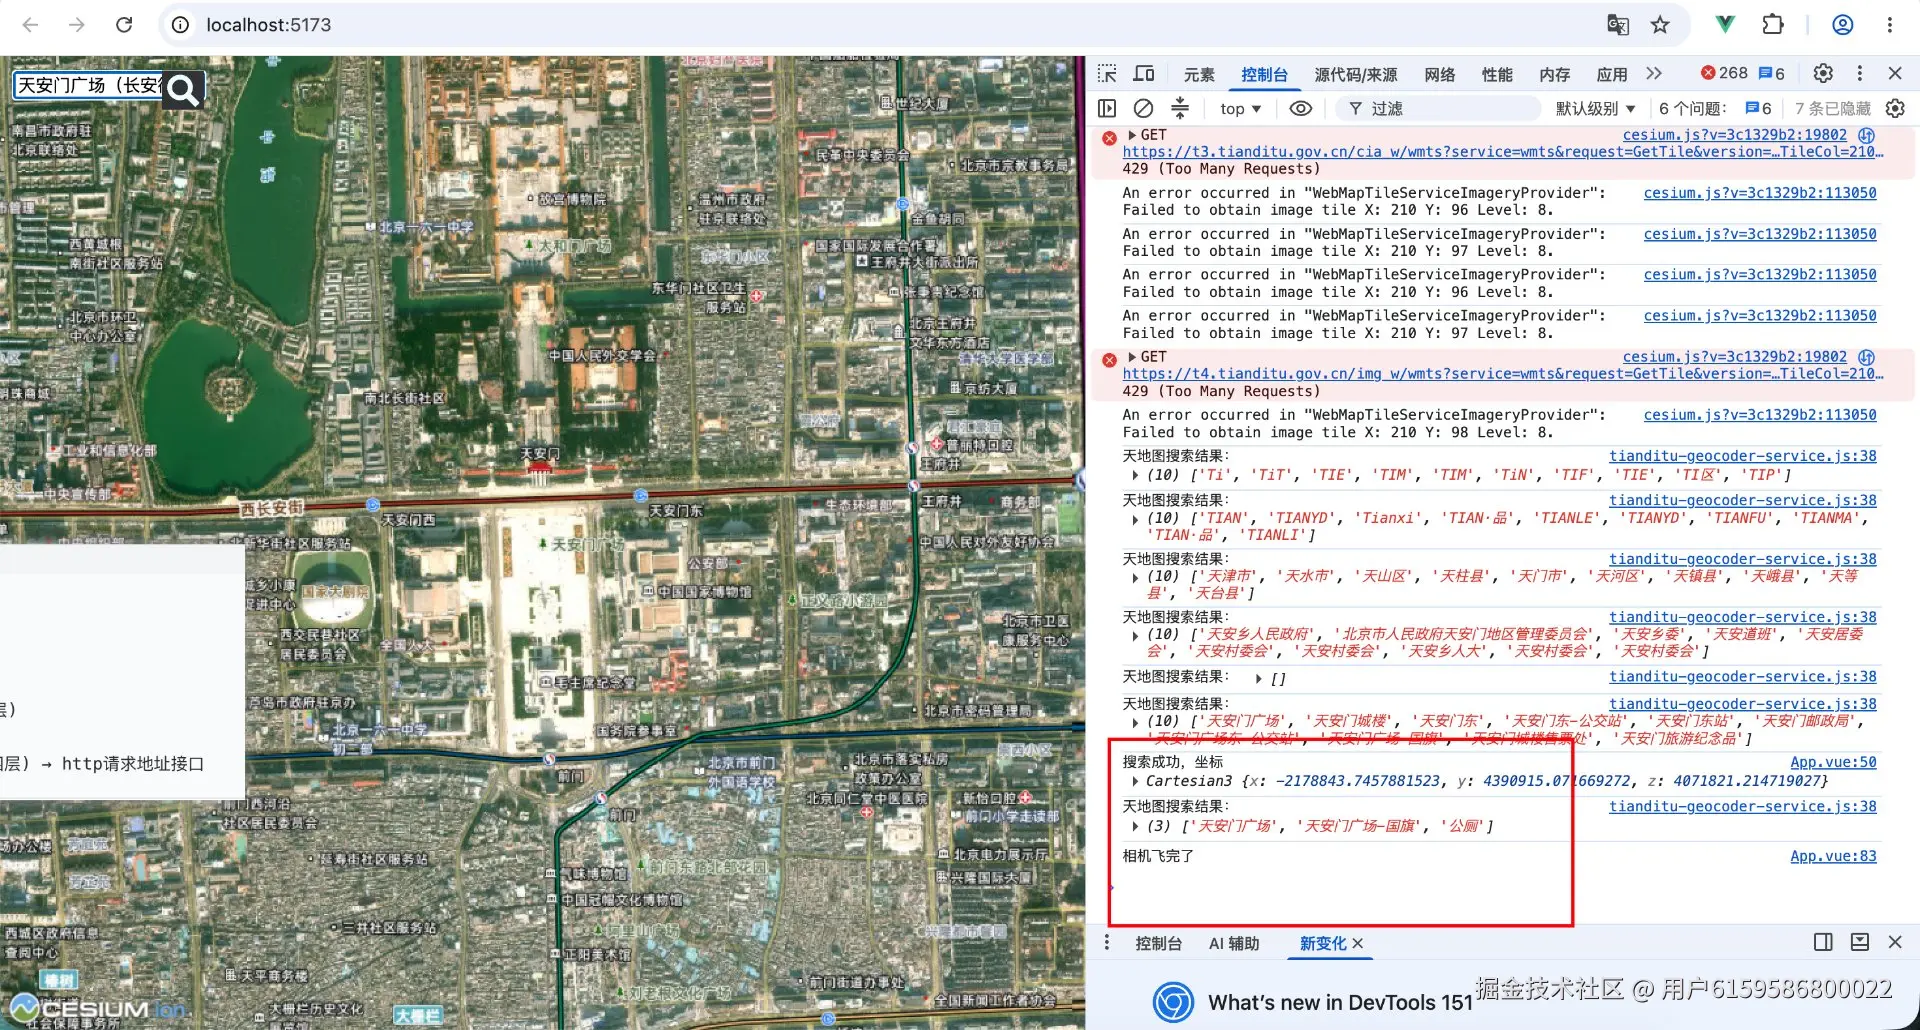Open the 源代码/来源 tab

pyautogui.click(x=1355, y=75)
